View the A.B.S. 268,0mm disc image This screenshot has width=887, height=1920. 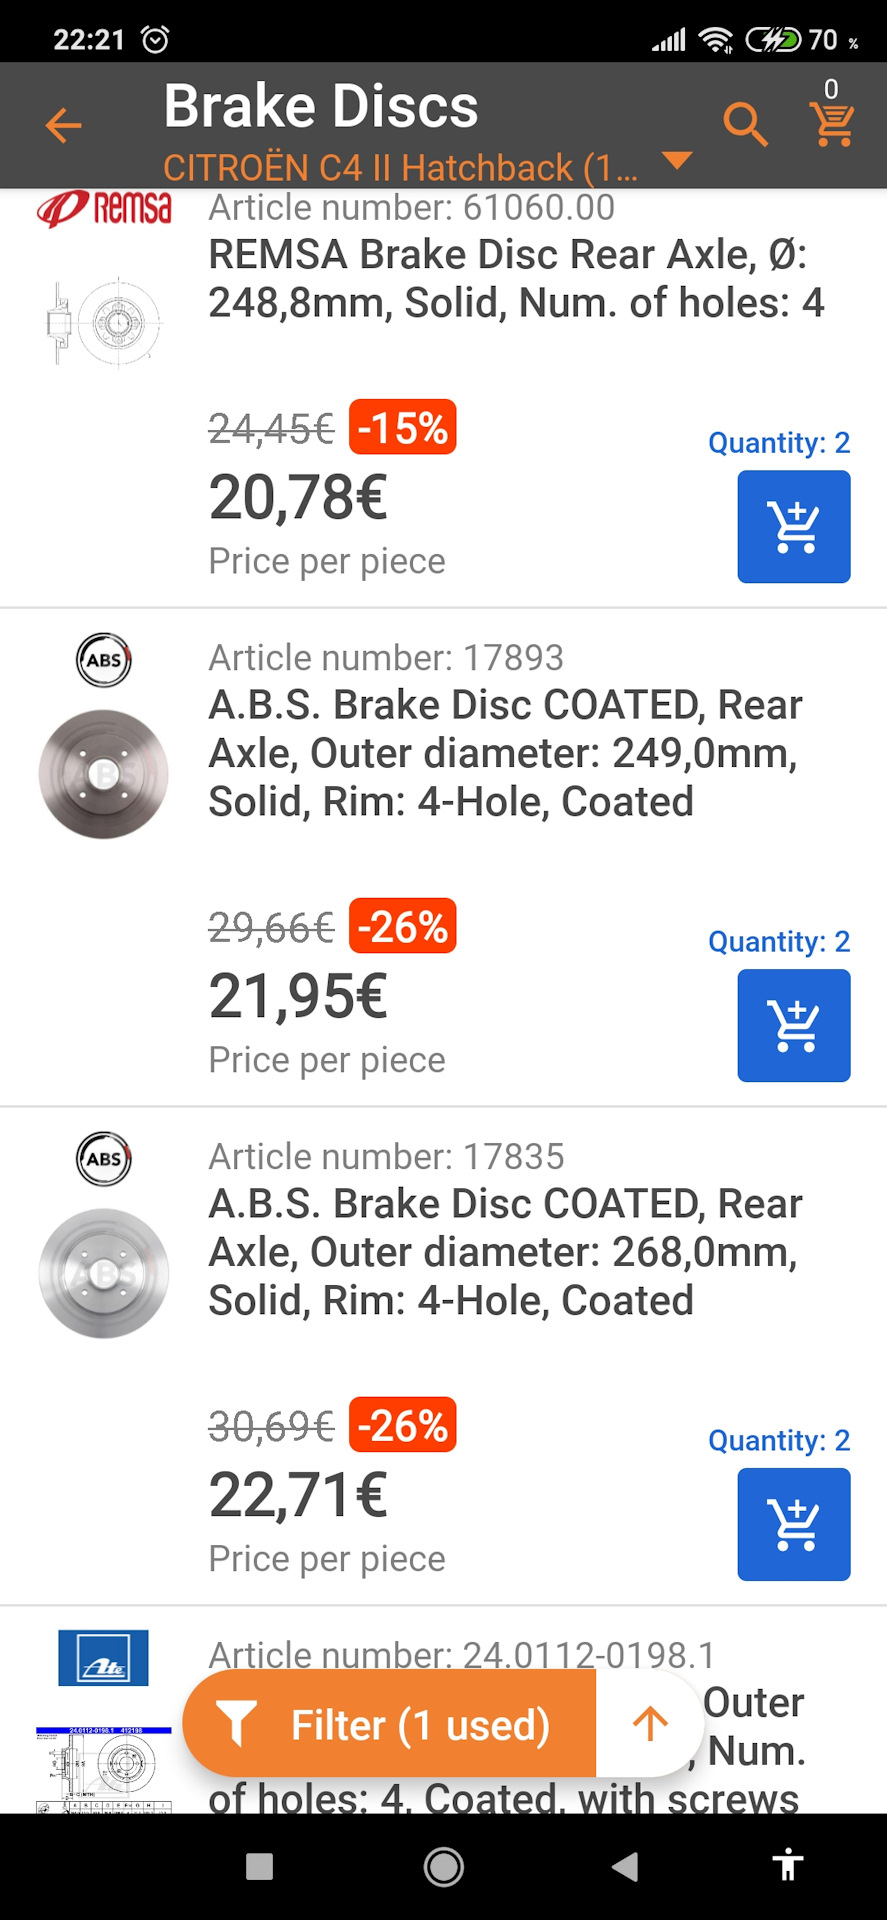coord(104,1273)
